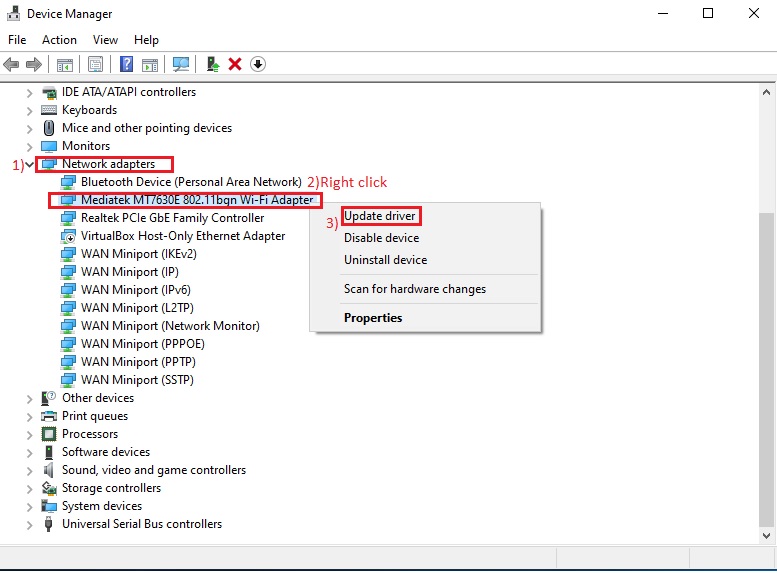The height and width of the screenshot is (573, 777).
Task: Click the Scan for hardware changes toolbar icon
Action: pos(181,64)
